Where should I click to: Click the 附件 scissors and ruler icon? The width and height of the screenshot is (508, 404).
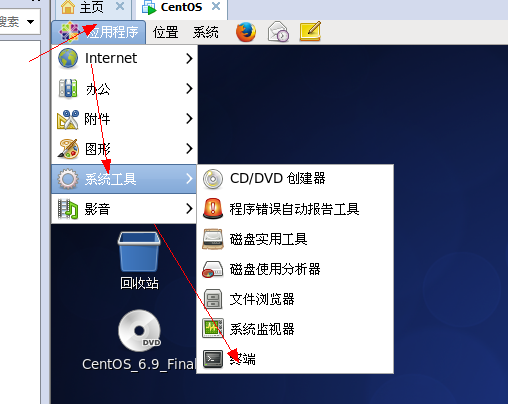tap(68, 119)
